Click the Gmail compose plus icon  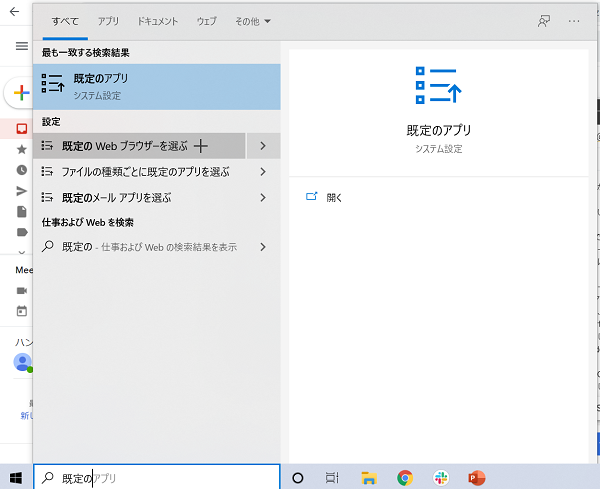pyautogui.click(x=18, y=93)
